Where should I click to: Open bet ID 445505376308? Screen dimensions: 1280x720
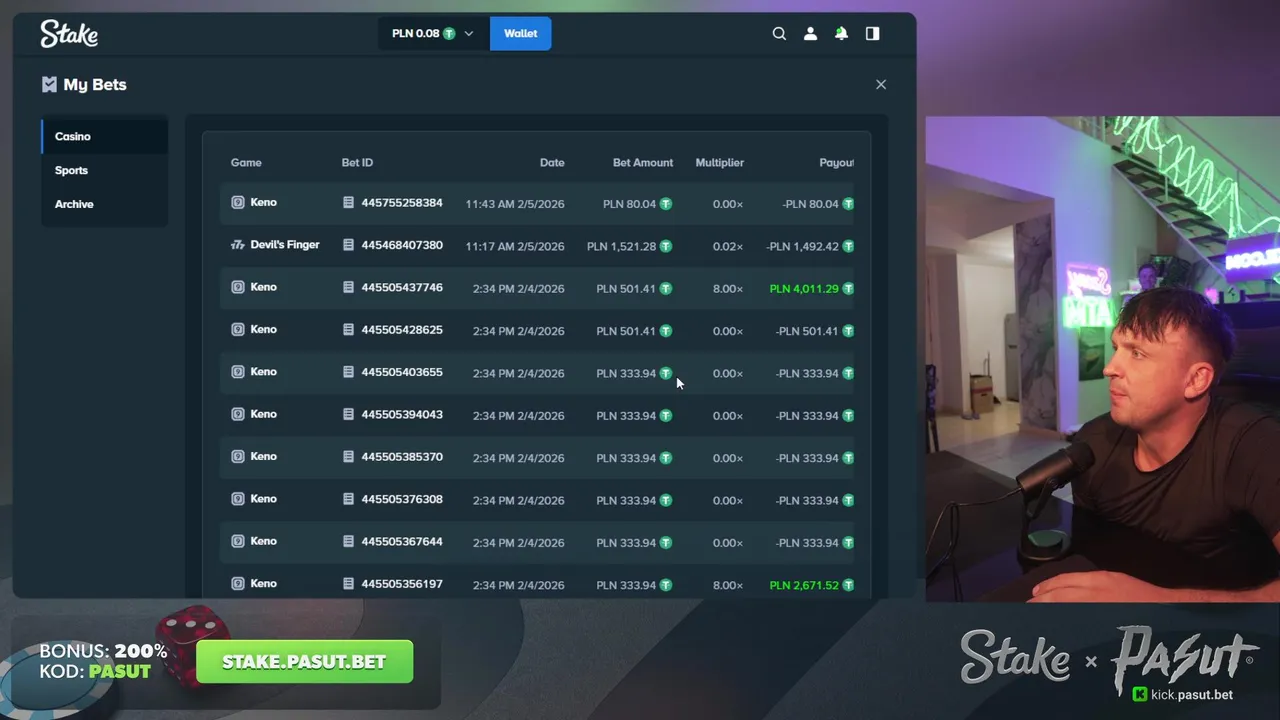(402, 499)
